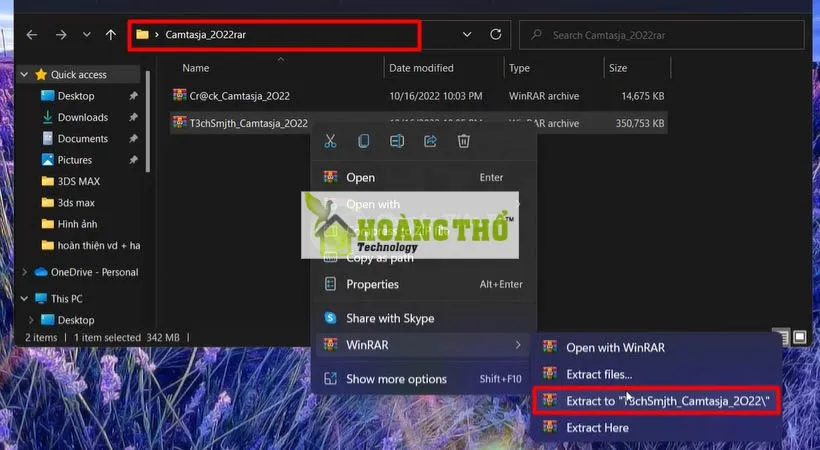820x450 pixels.
Task: Open the WinRAR submenu item
Action: pyautogui.click(x=424, y=344)
